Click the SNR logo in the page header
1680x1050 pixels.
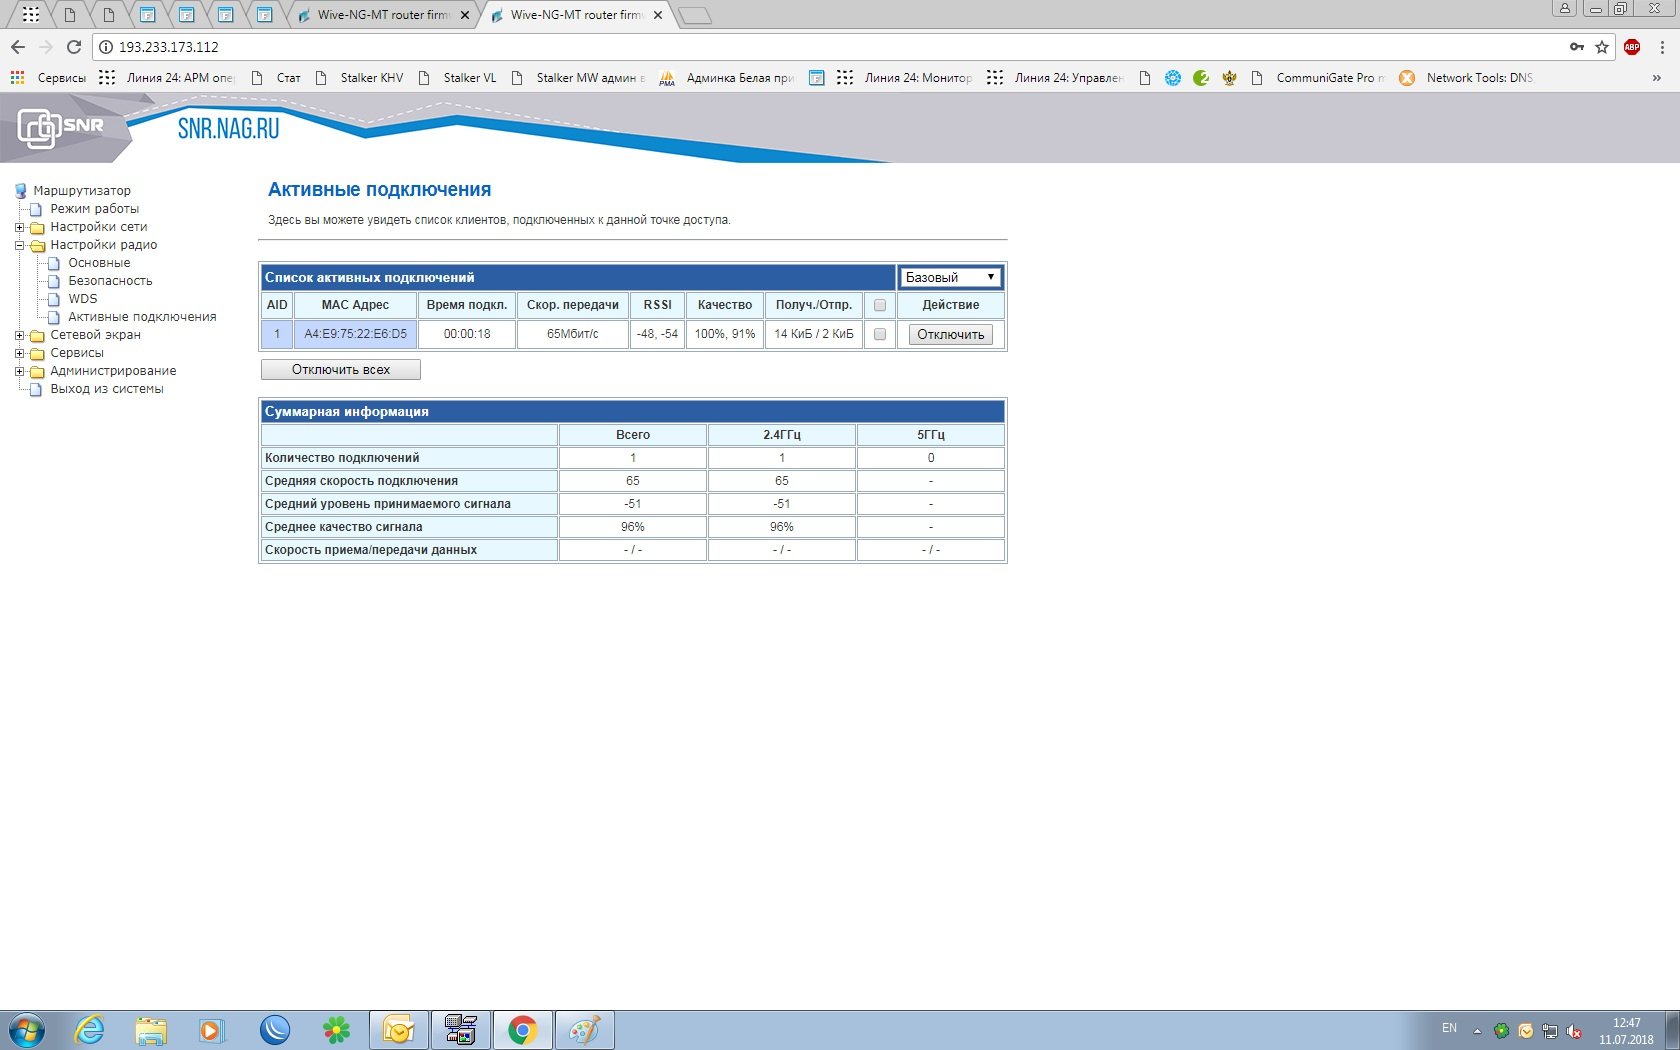pos(61,128)
